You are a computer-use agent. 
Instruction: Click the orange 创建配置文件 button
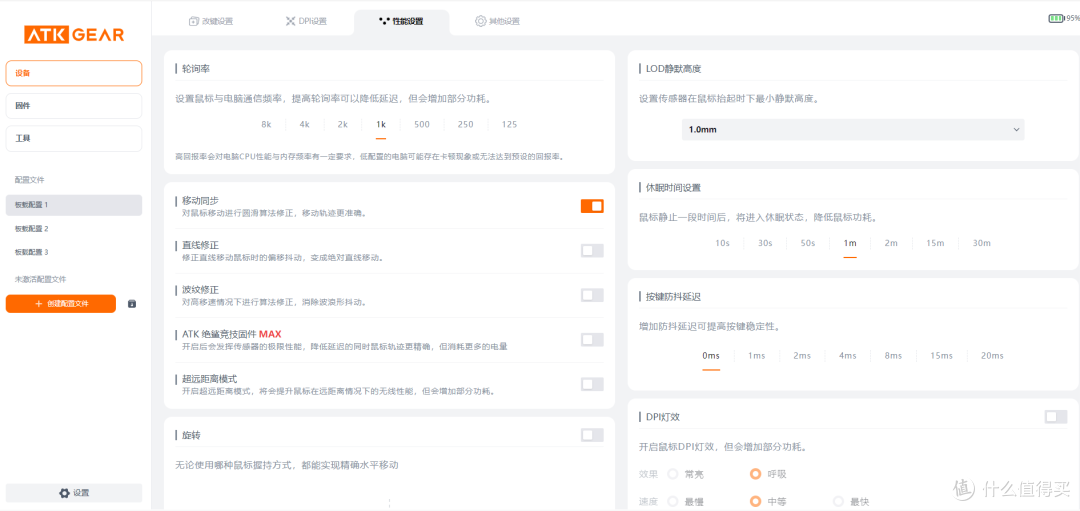point(61,304)
